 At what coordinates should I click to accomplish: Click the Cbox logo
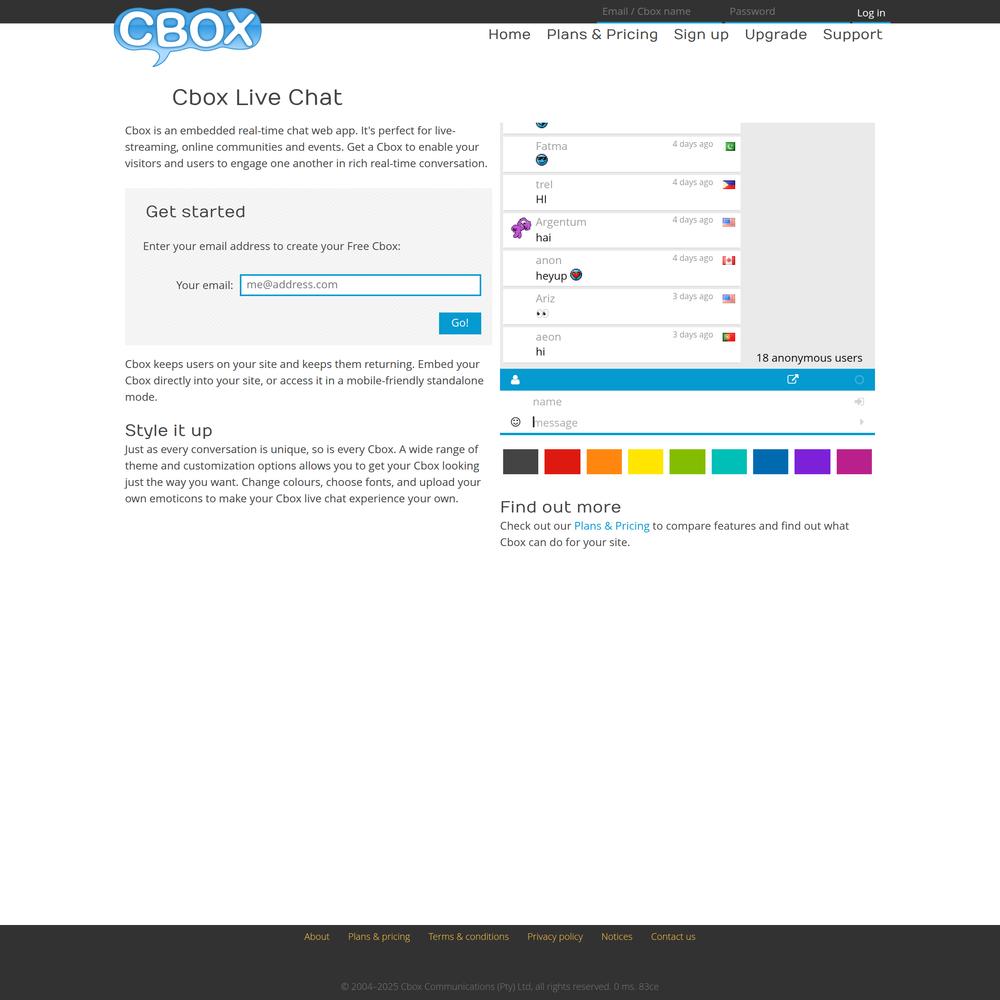point(188,35)
